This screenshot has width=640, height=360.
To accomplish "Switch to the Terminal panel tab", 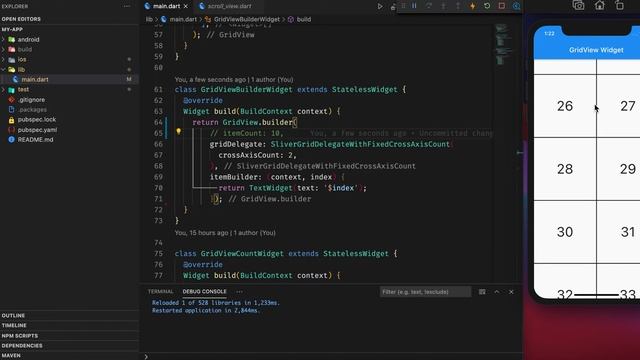I will (160, 291).
